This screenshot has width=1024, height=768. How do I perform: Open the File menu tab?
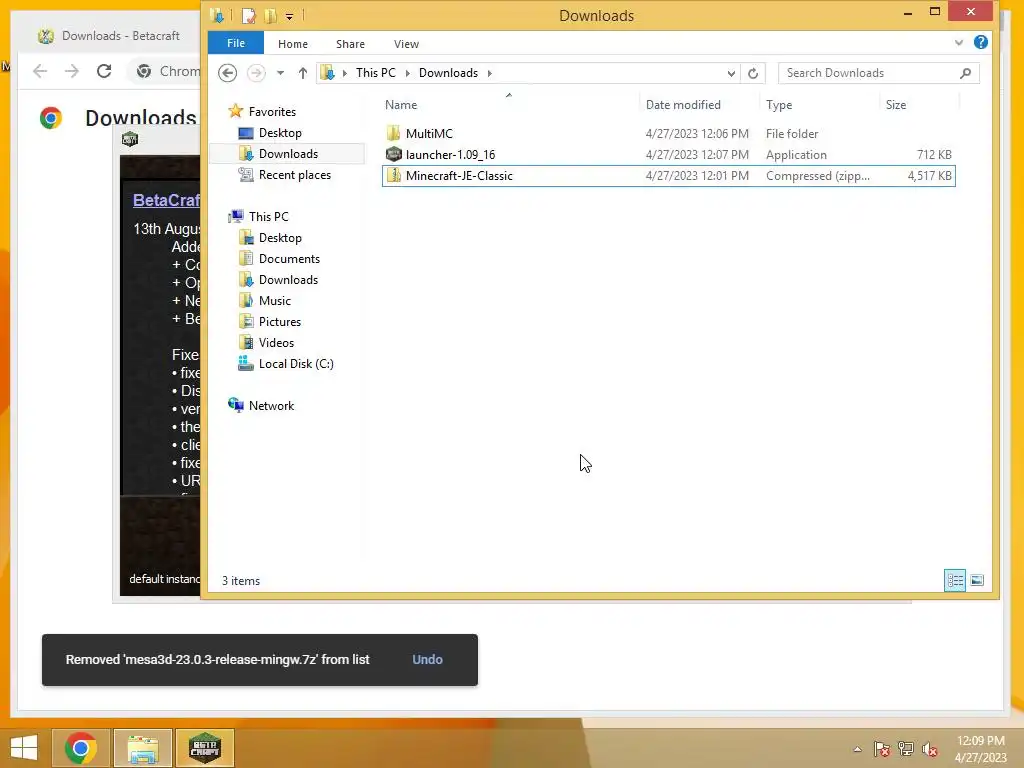click(x=236, y=43)
